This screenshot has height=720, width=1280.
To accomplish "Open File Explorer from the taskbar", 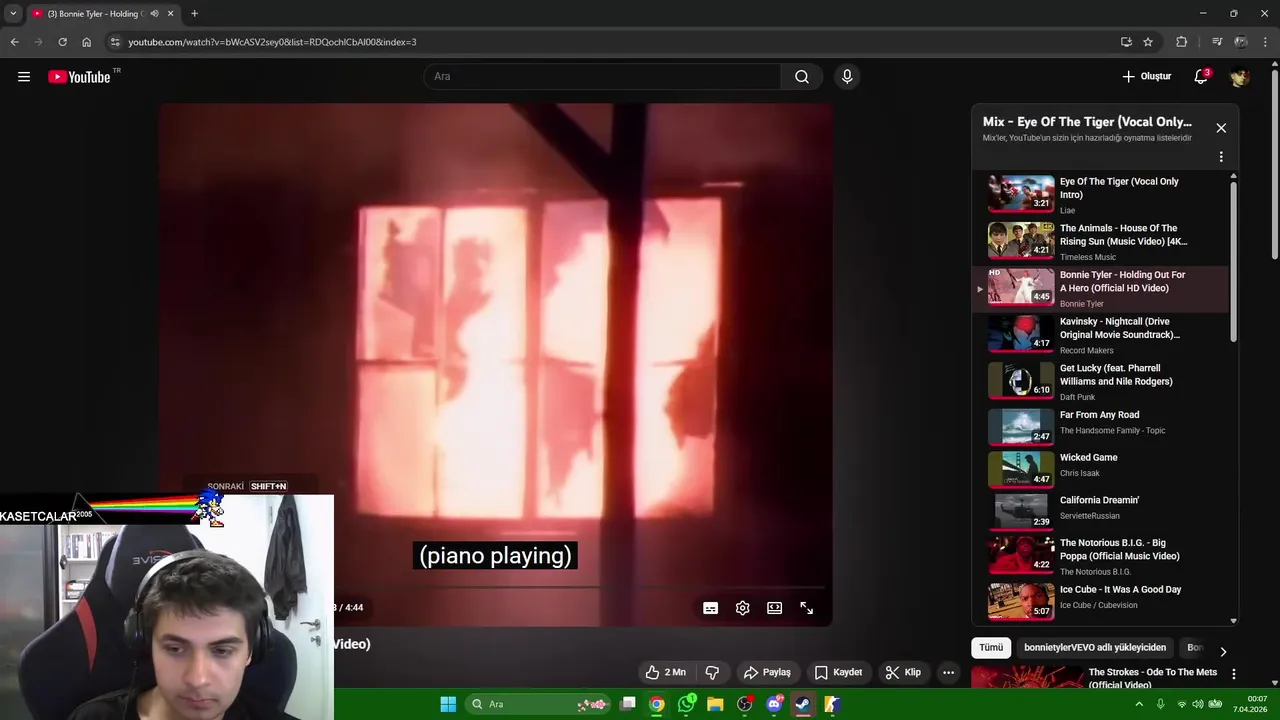I will (715, 704).
